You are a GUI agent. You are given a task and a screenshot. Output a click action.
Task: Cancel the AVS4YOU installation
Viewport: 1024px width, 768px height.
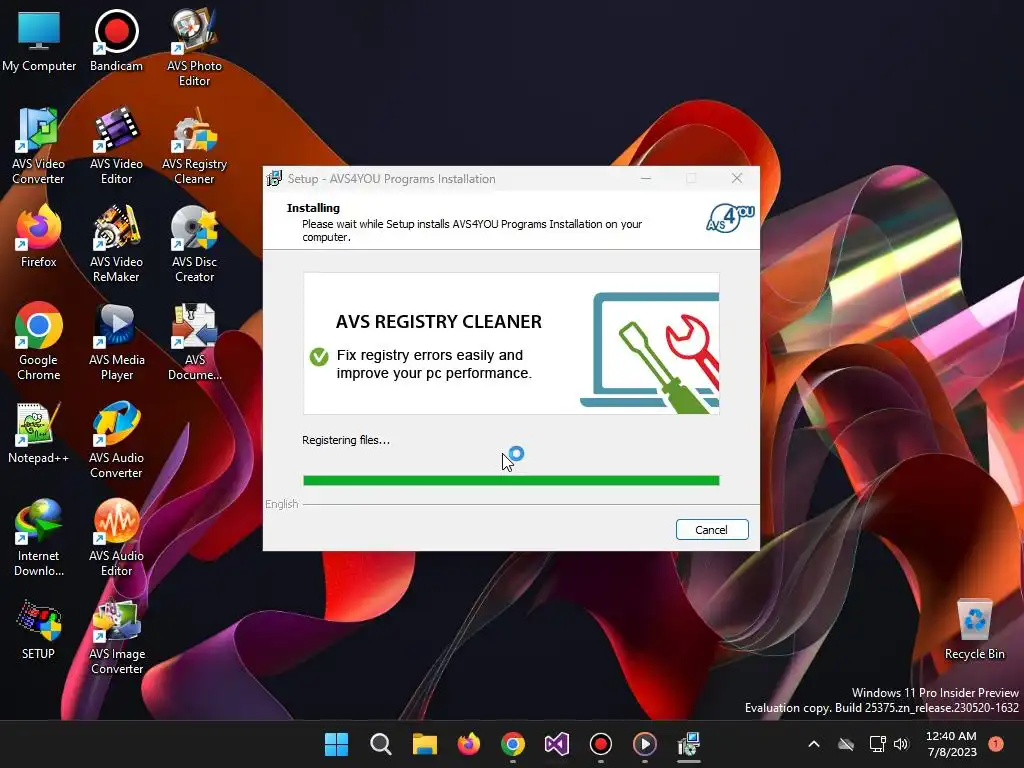712,530
